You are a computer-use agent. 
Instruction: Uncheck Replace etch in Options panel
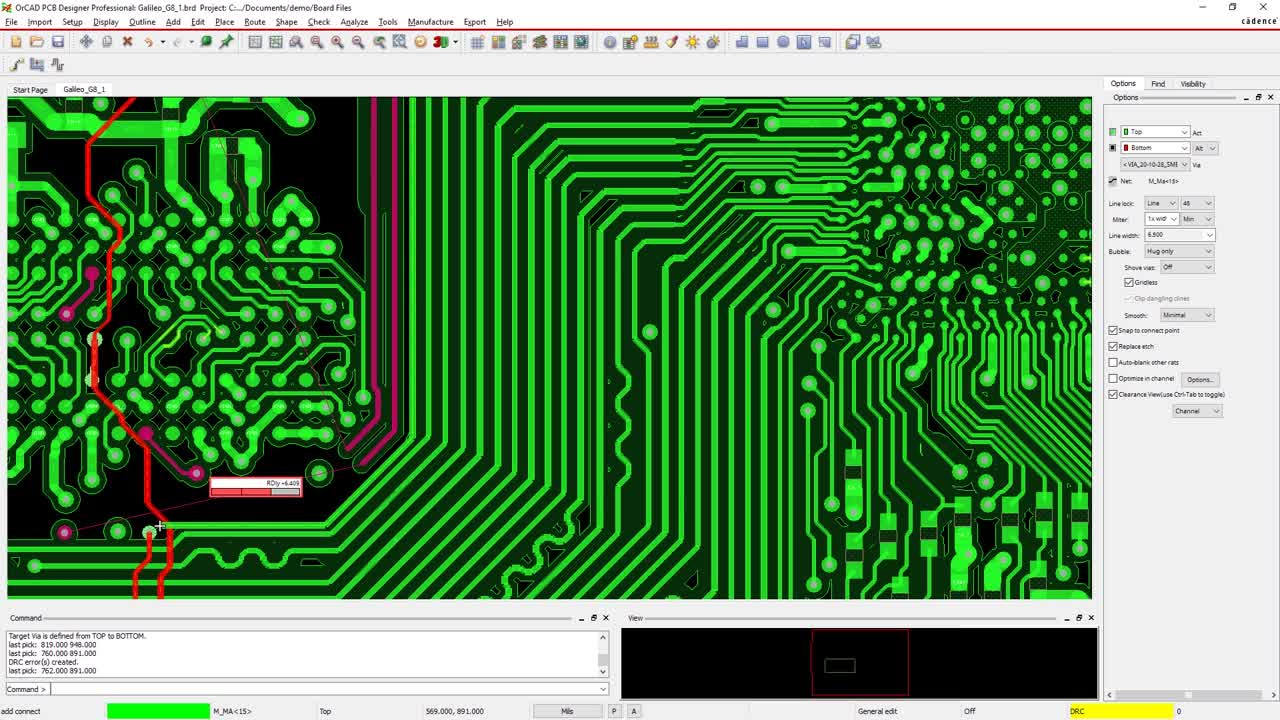pos(1114,346)
